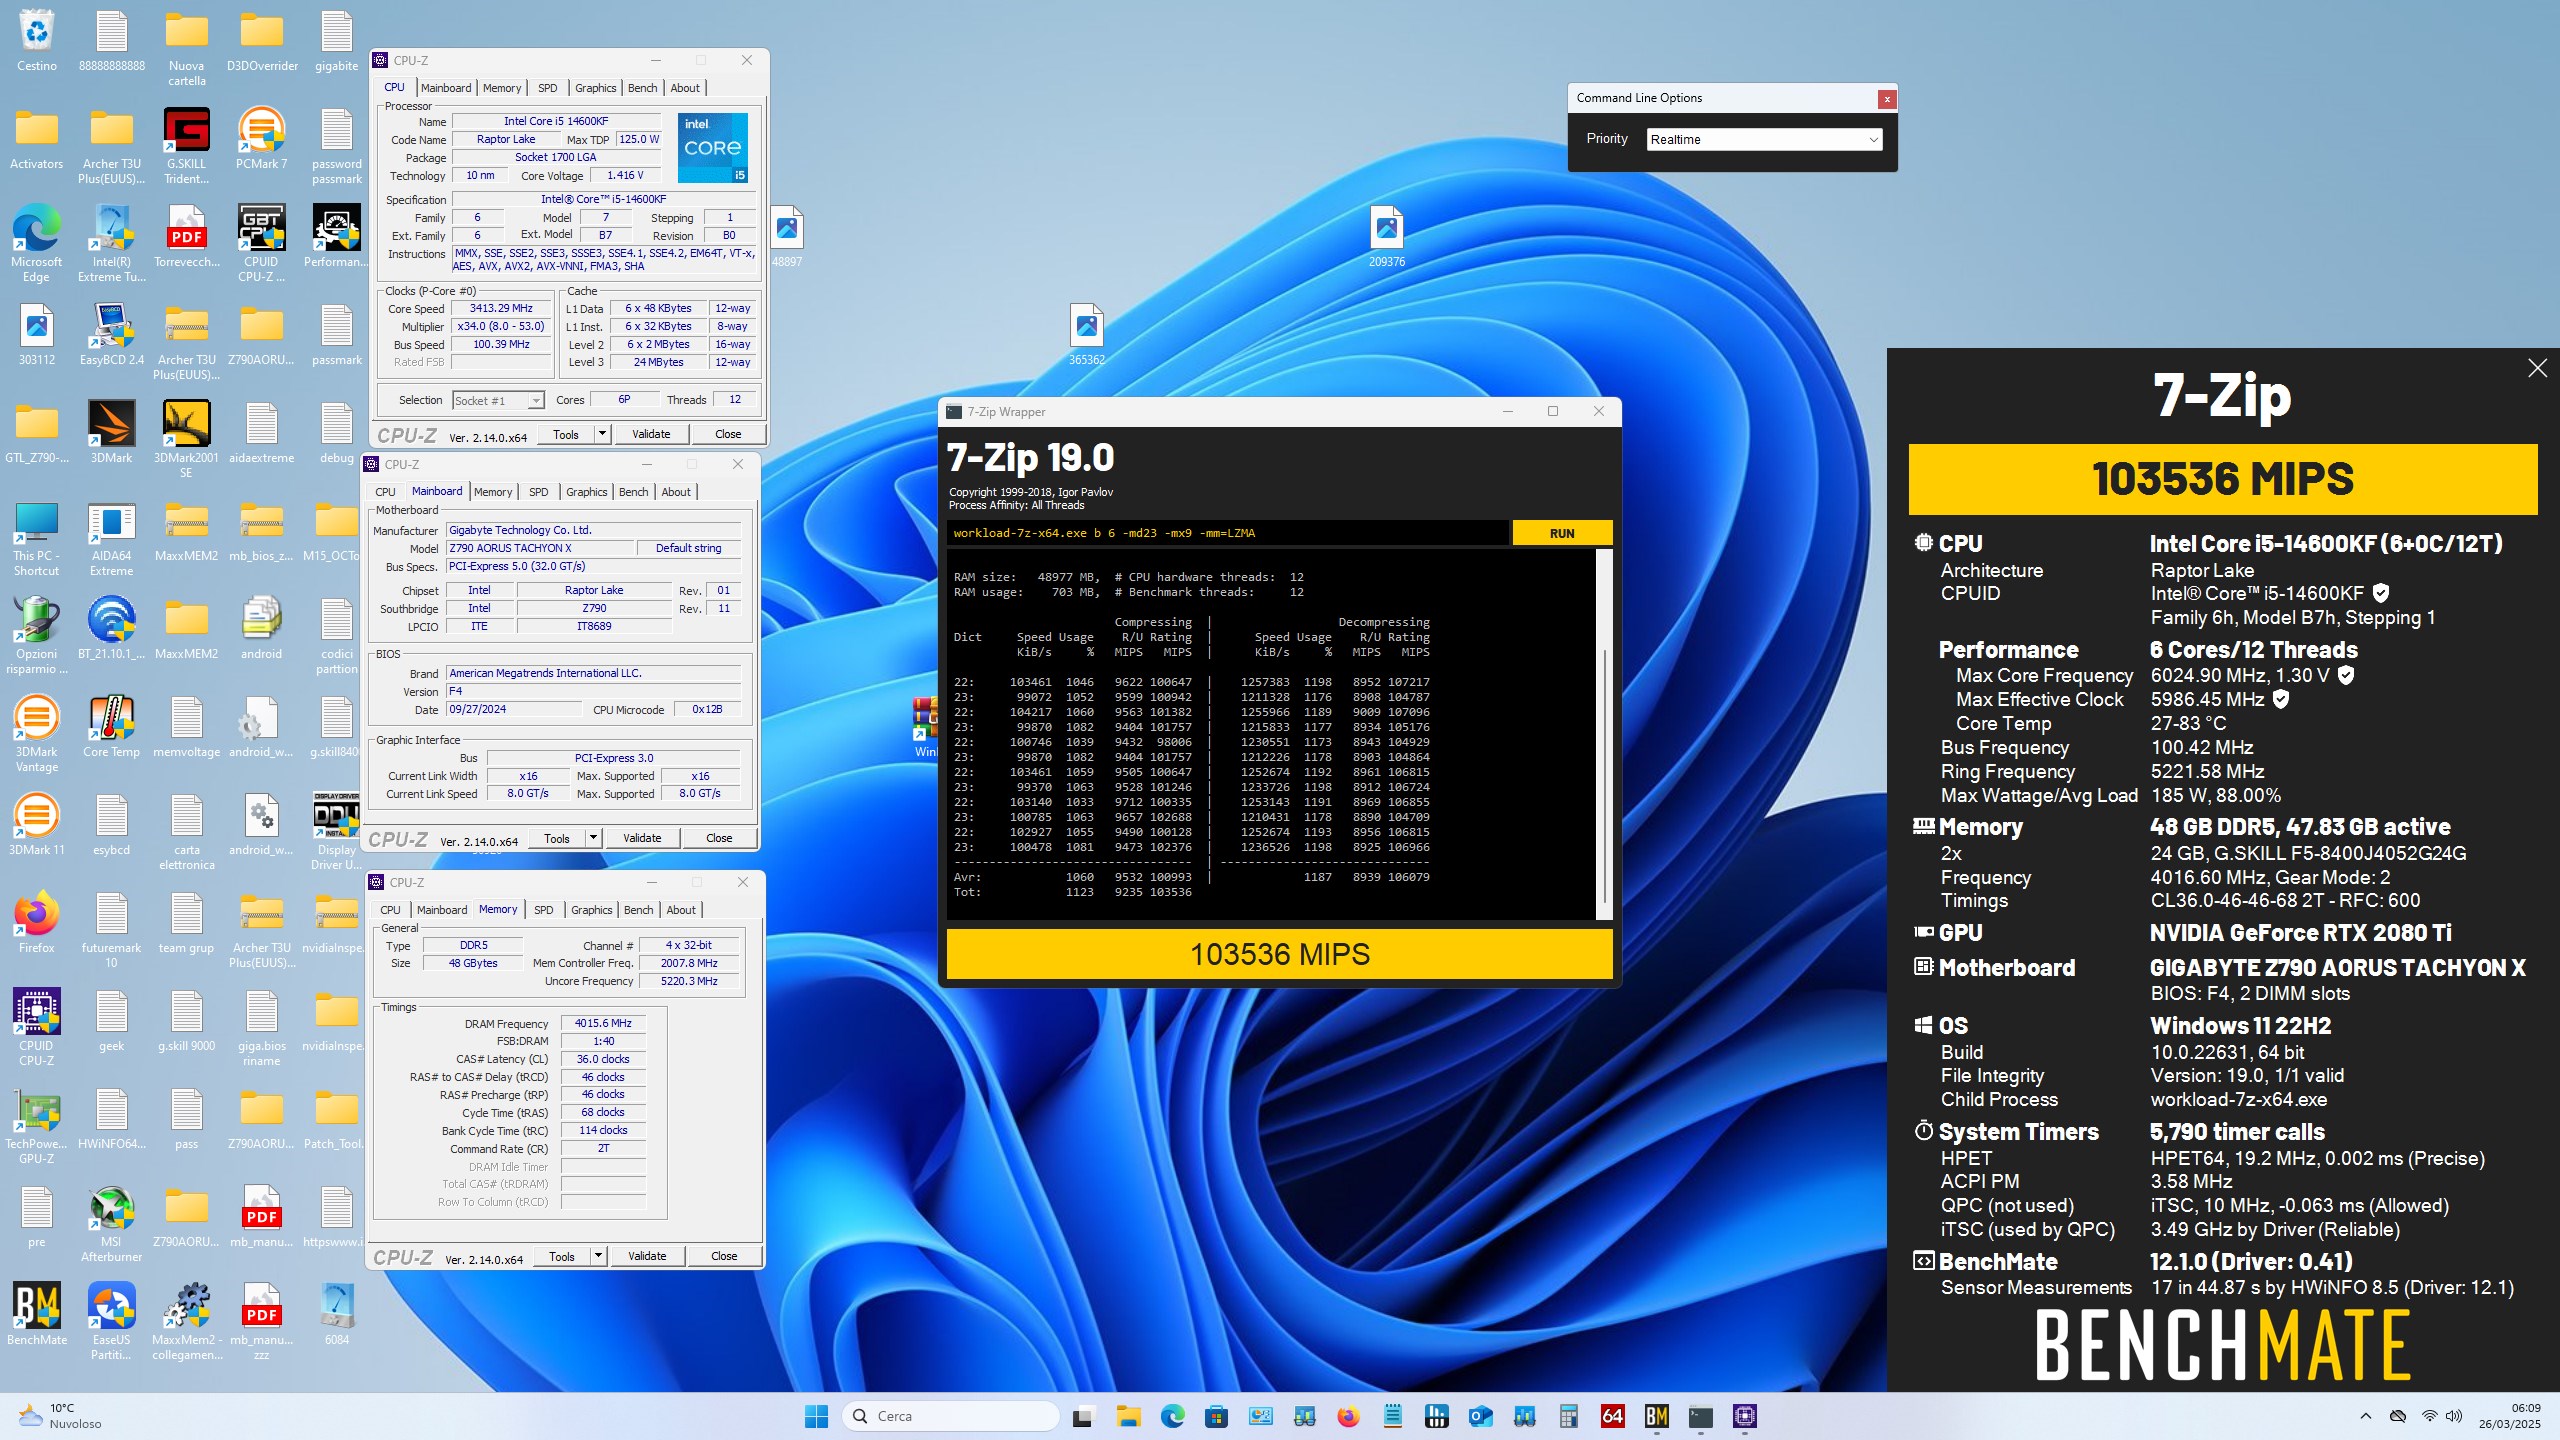Expand the Priority Realtime dropdown
Image resolution: width=2560 pixels, height=1440 pixels.
[x=1764, y=139]
